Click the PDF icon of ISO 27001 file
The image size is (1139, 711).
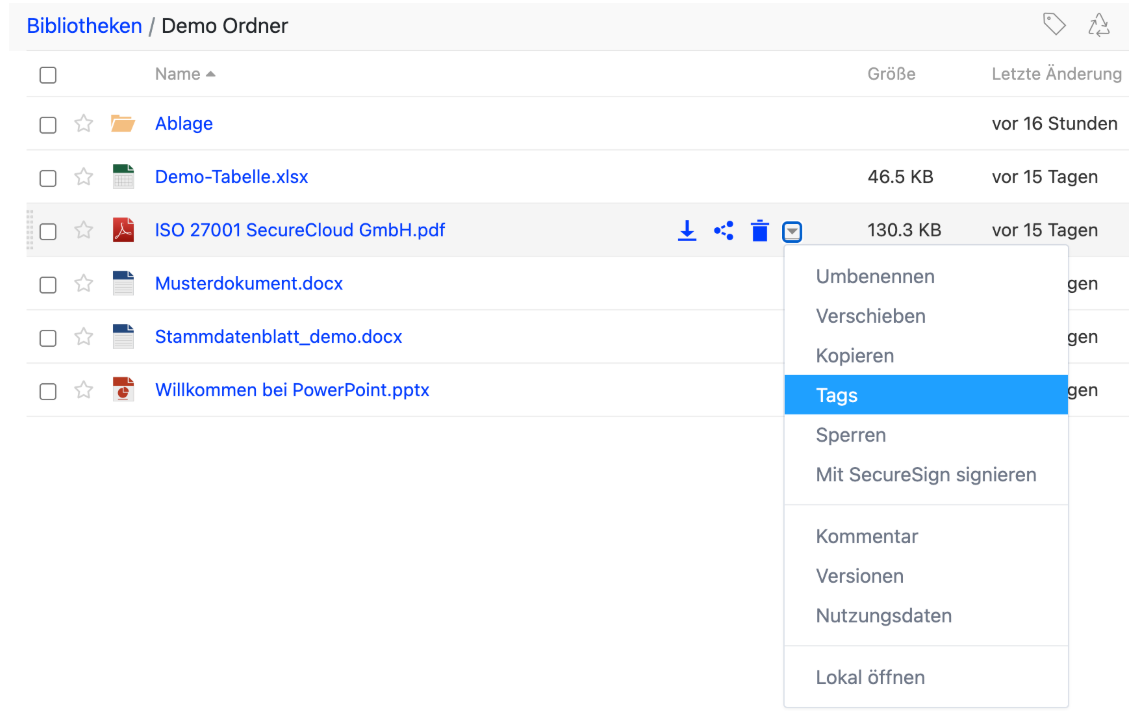click(123, 229)
